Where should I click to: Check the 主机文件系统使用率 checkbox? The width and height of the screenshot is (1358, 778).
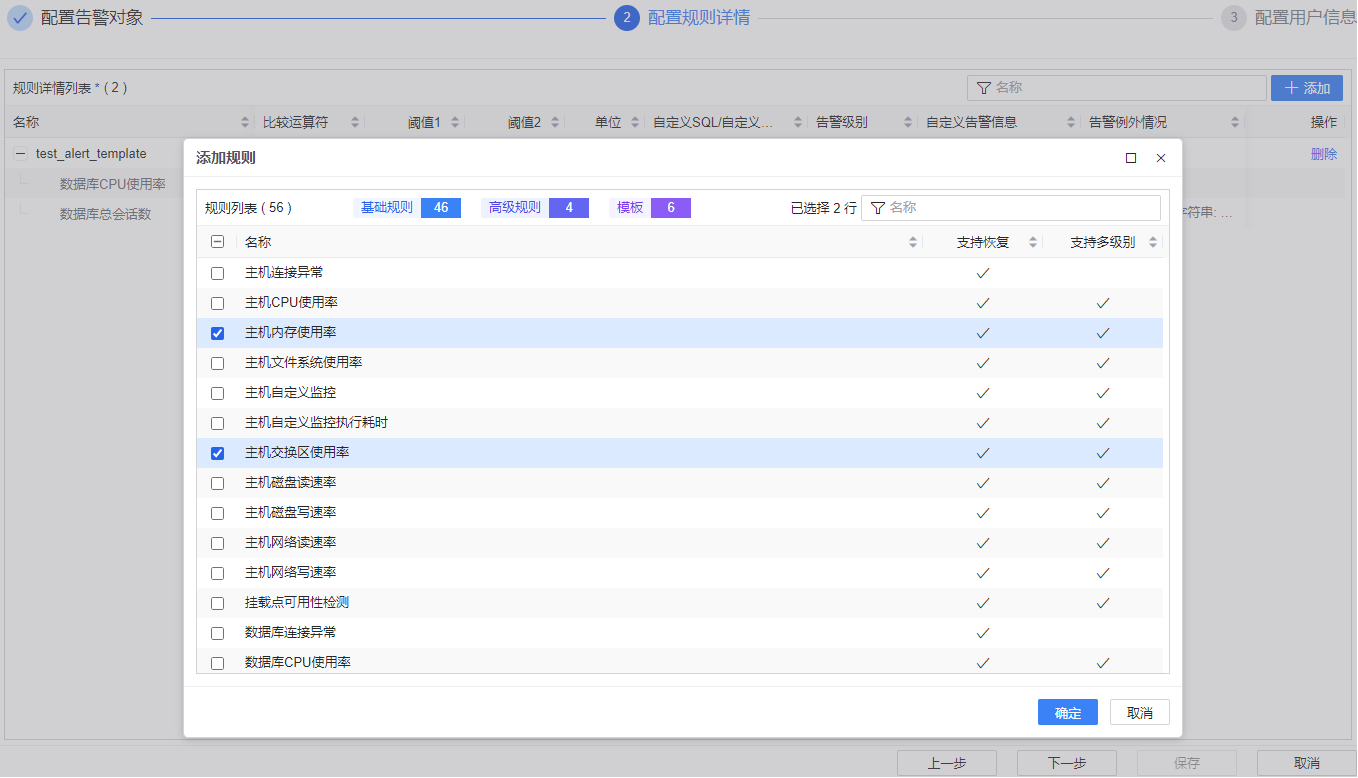(217, 363)
